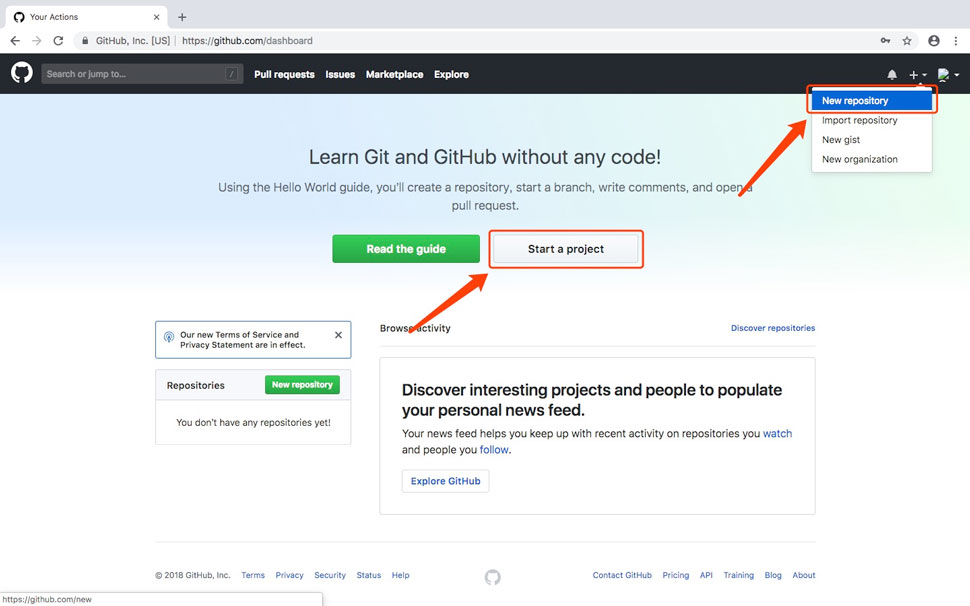This screenshot has width=970, height=606.
Task: Select the Your Actions tab
Action: coord(88,17)
